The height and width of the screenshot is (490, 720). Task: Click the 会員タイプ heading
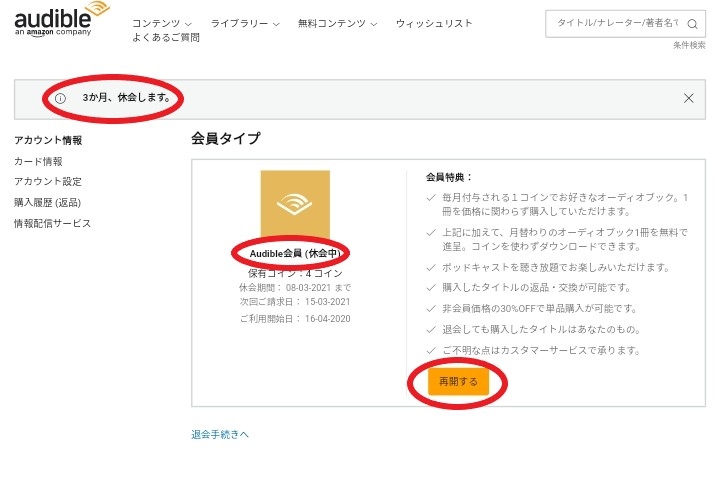pyautogui.click(x=225, y=138)
